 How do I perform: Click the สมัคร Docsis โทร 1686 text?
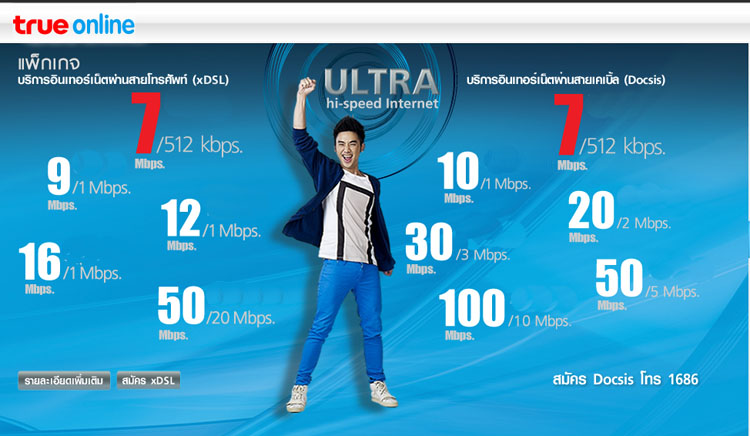pos(625,380)
